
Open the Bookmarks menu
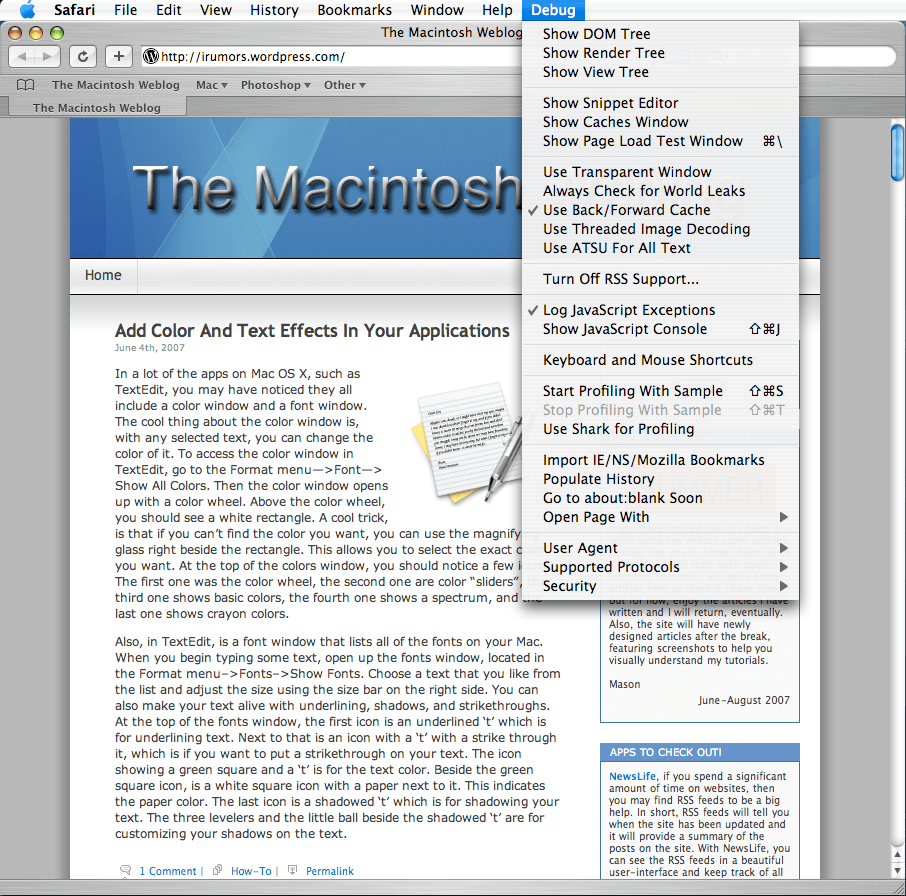(x=354, y=10)
